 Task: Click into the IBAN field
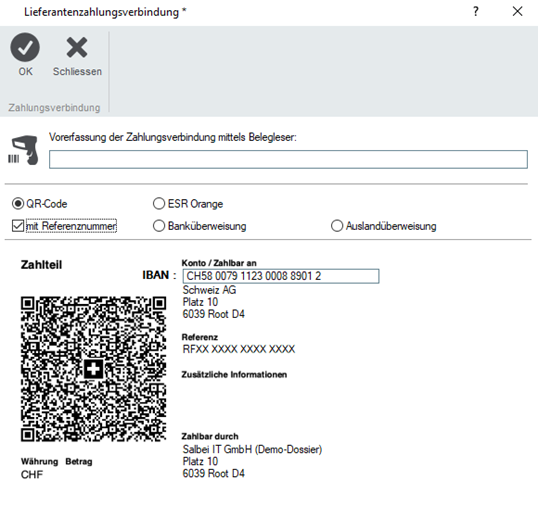click(x=281, y=276)
